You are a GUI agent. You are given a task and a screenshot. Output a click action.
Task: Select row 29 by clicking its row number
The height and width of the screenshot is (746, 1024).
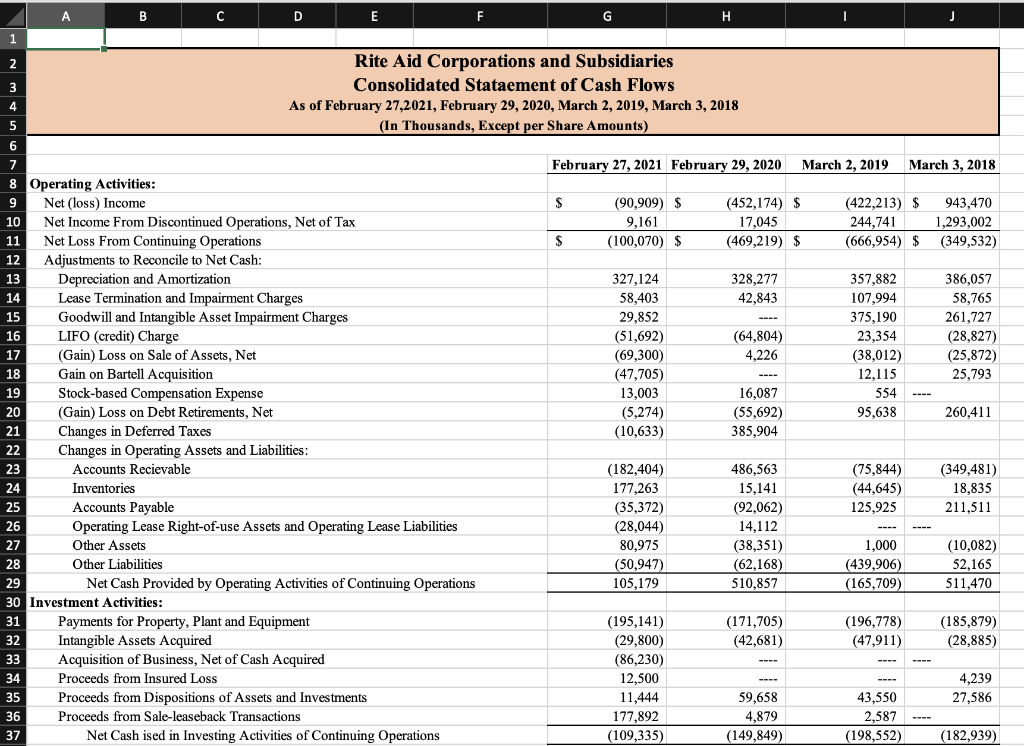point(11,583)
